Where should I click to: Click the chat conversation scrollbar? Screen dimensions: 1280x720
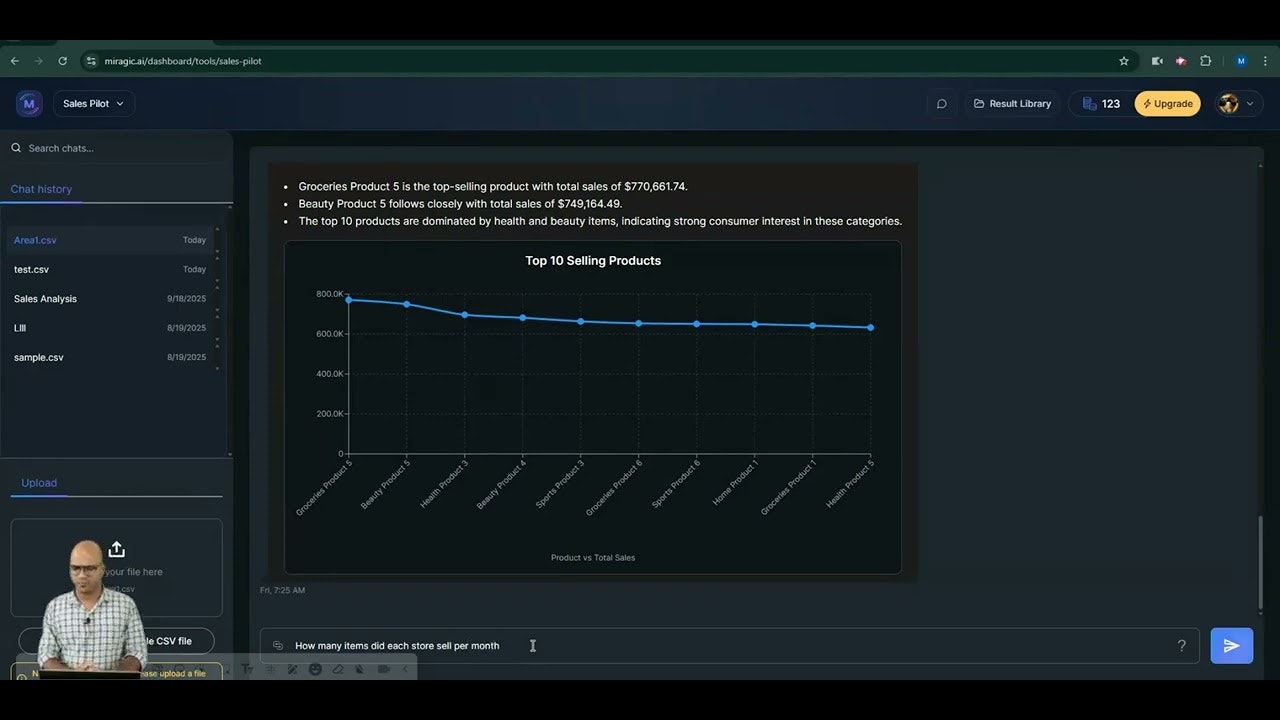pyautogui.click(x=1261, y=562)
